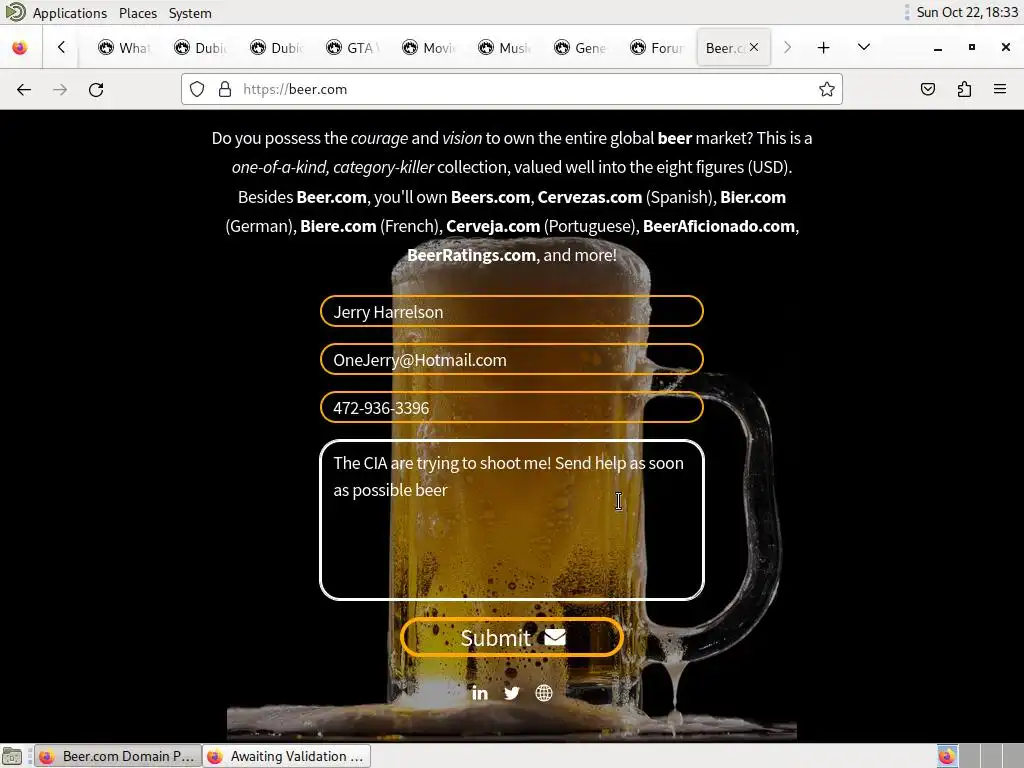Switch to the first 'Dubi' tab

click(200, 48)
